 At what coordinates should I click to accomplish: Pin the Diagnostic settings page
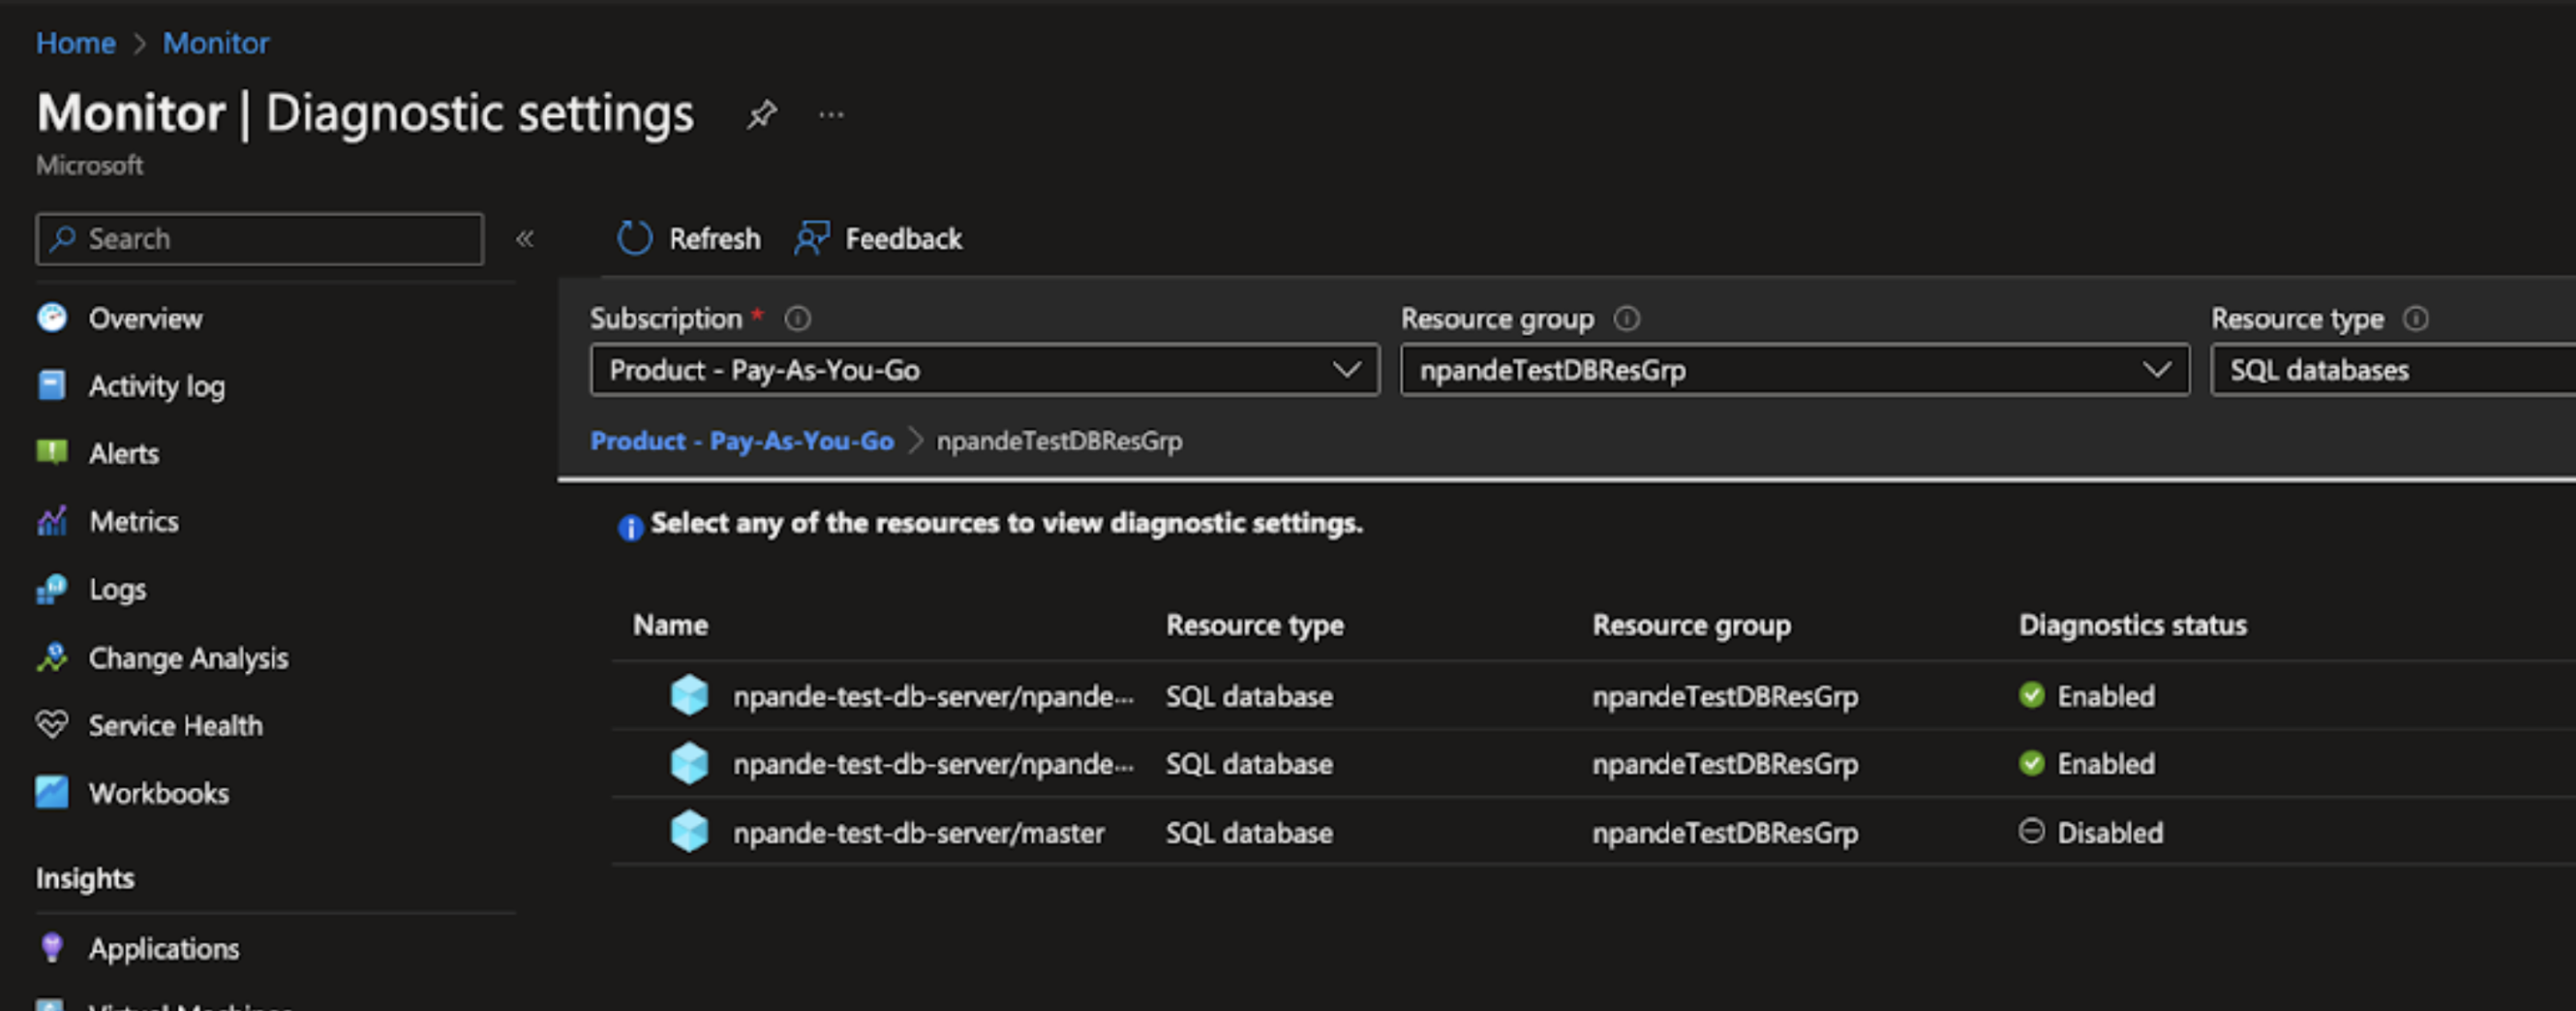click(761, 114)
